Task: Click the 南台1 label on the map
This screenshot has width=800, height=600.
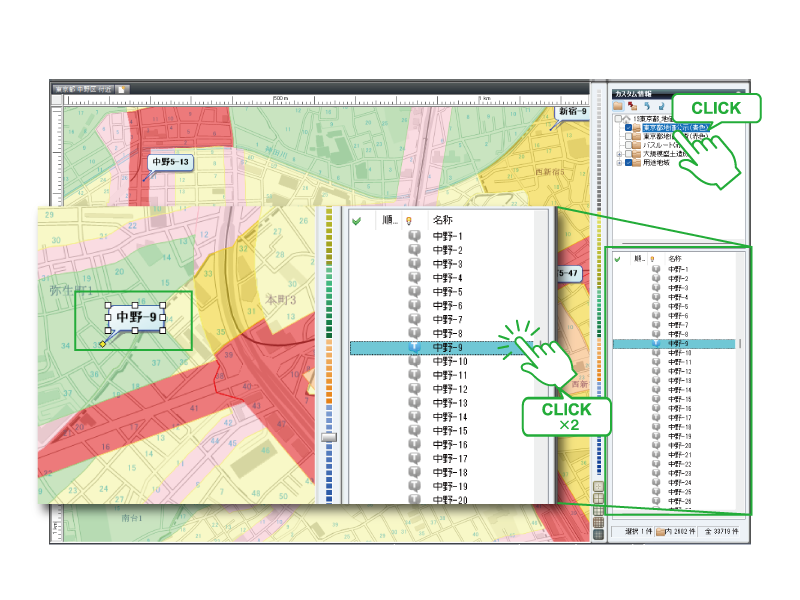Action: 132,518
